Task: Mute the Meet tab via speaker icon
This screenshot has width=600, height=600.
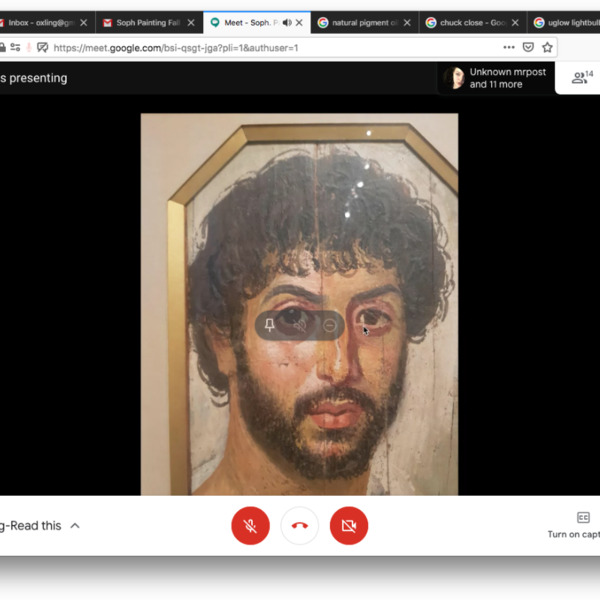Action: click(285, 22)
